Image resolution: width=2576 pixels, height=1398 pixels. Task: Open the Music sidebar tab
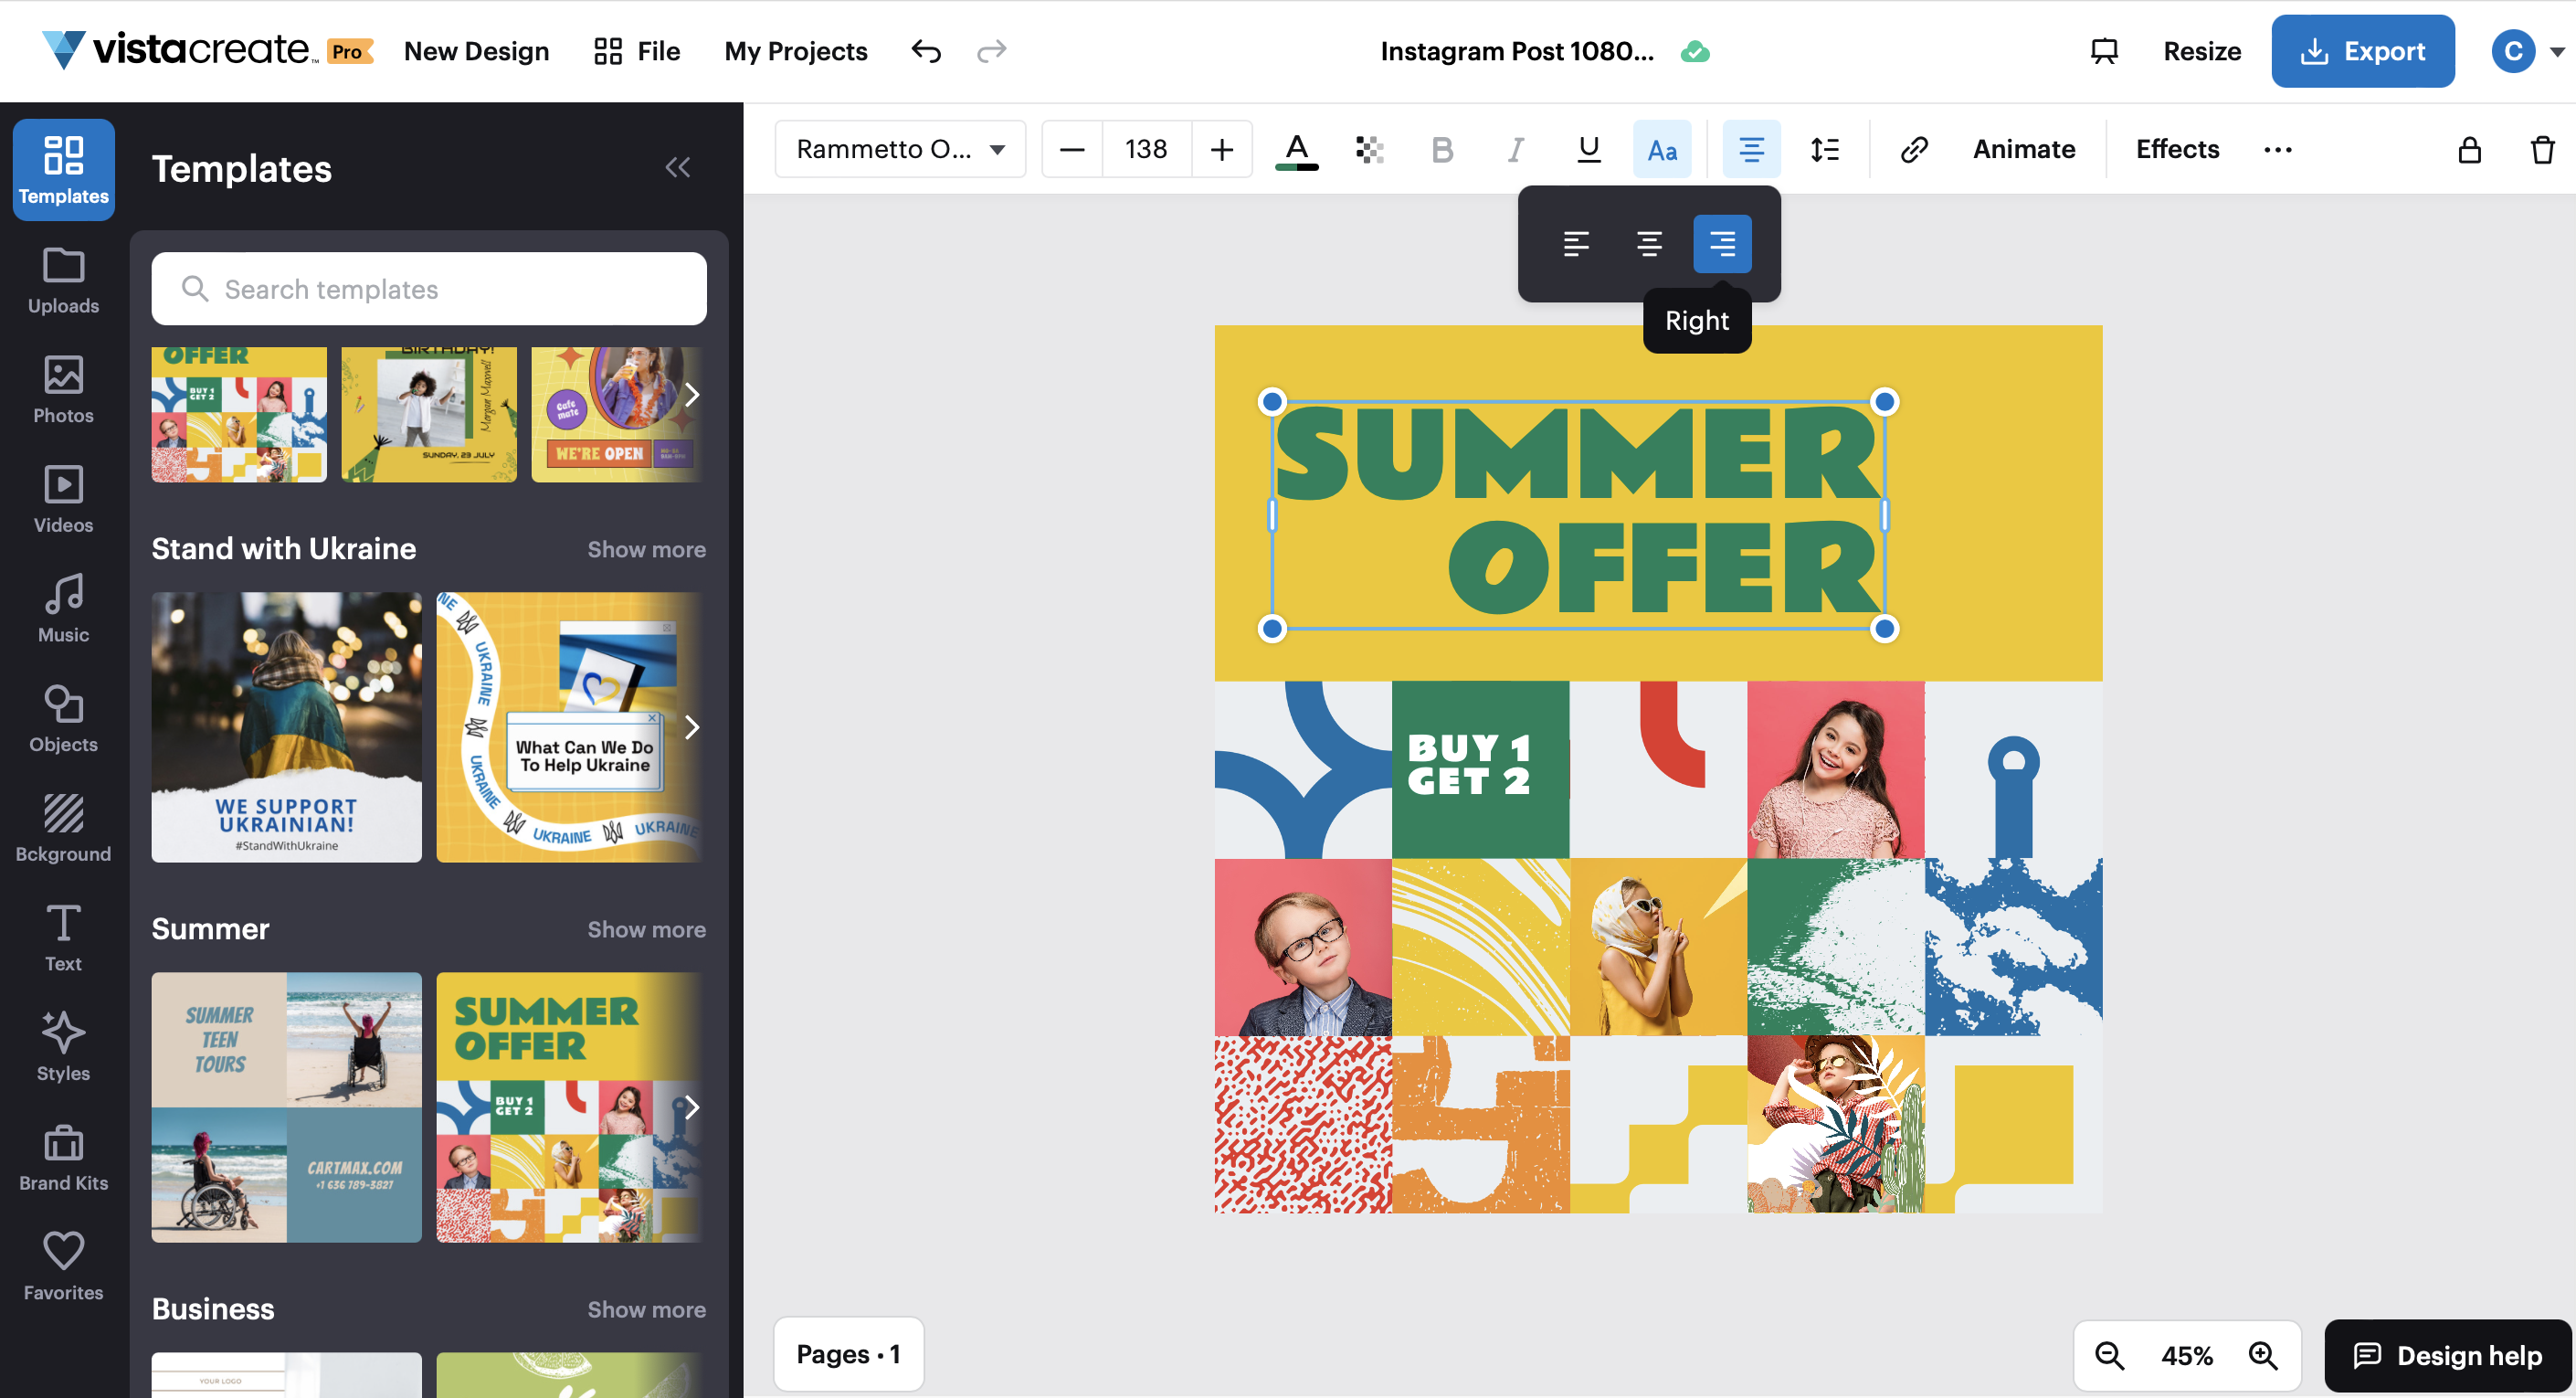click(63, 609)
